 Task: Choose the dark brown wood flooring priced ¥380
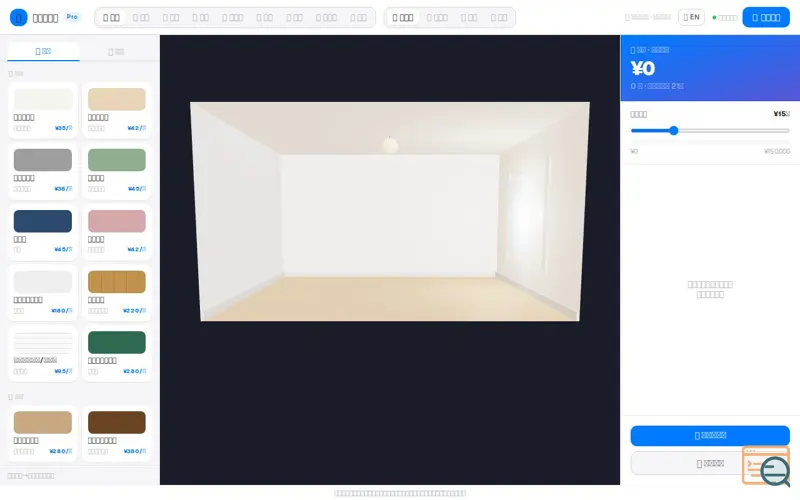(117, 433)
